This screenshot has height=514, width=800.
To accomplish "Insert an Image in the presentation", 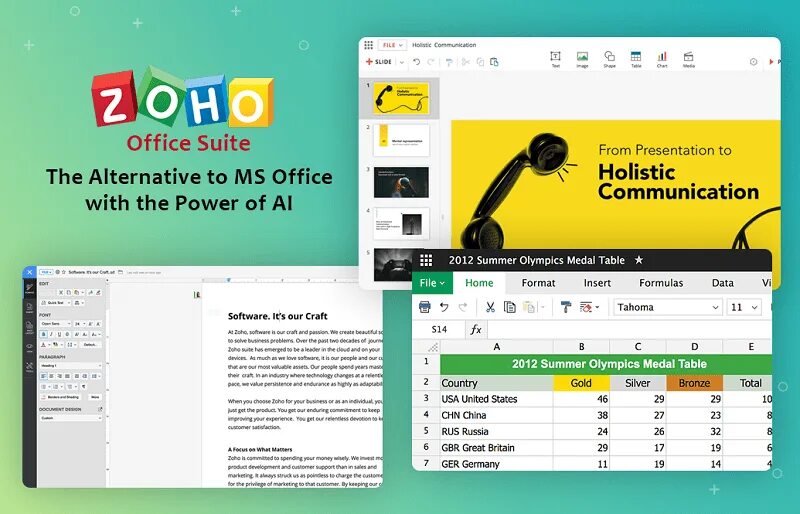I will [582, 59].
